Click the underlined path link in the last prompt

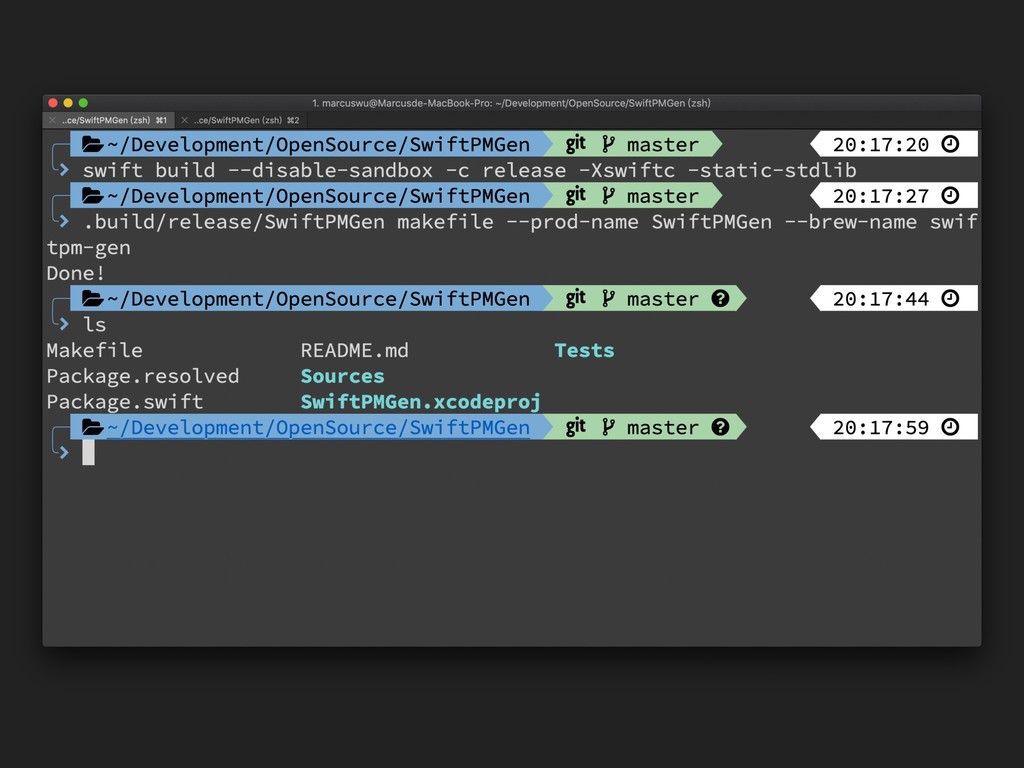click(x=318, y=428)
